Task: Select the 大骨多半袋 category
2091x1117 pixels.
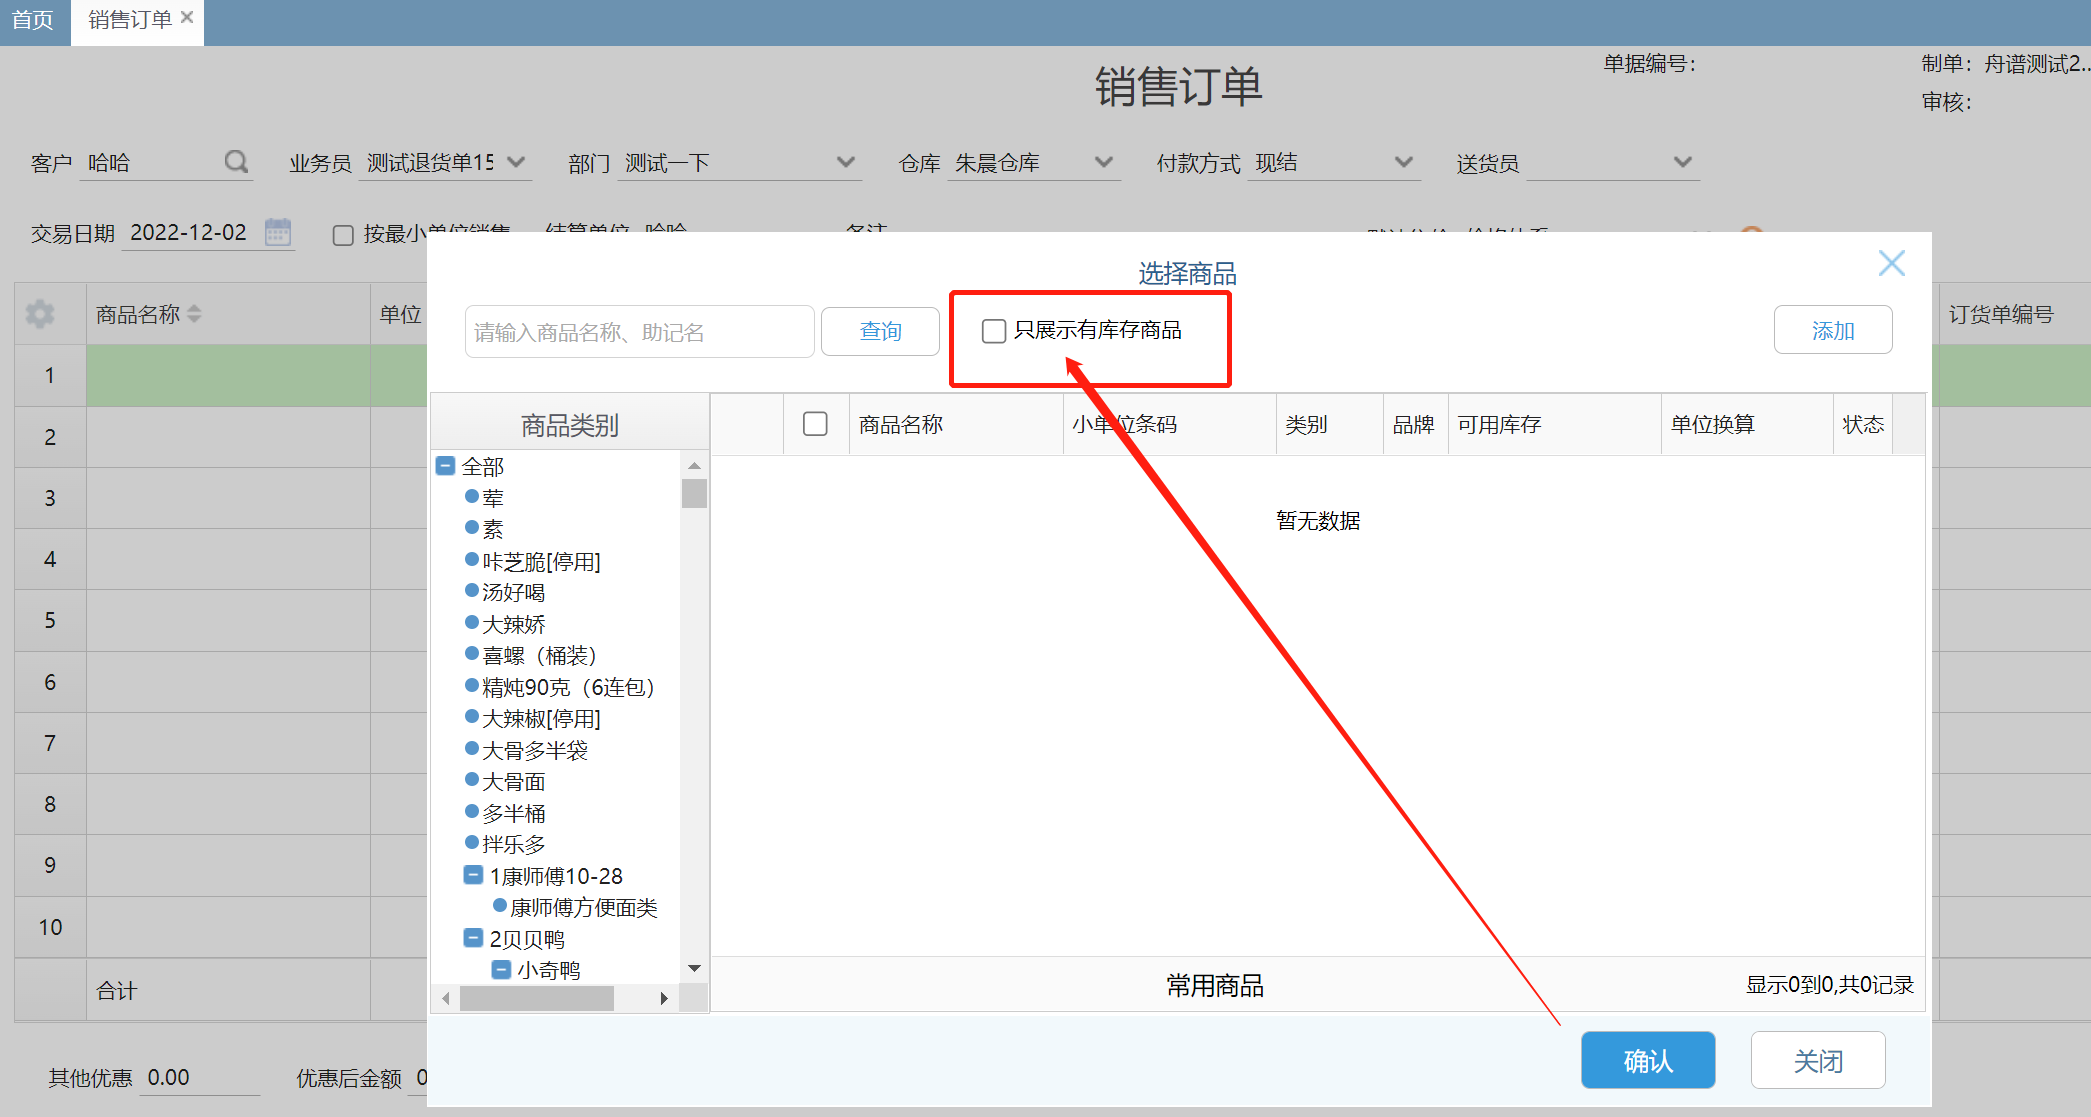Action: click(x=535, y=751)
